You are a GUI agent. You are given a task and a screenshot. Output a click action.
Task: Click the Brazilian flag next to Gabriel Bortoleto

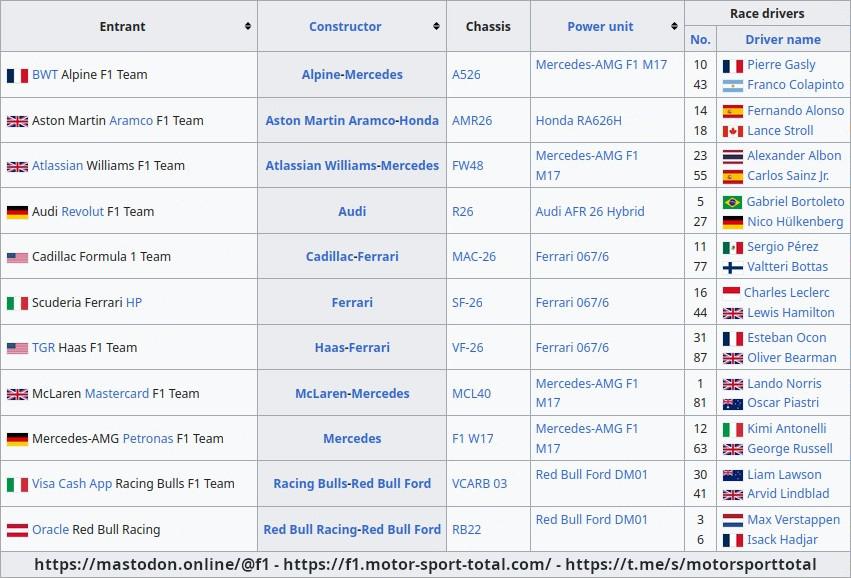coord(732,202)
